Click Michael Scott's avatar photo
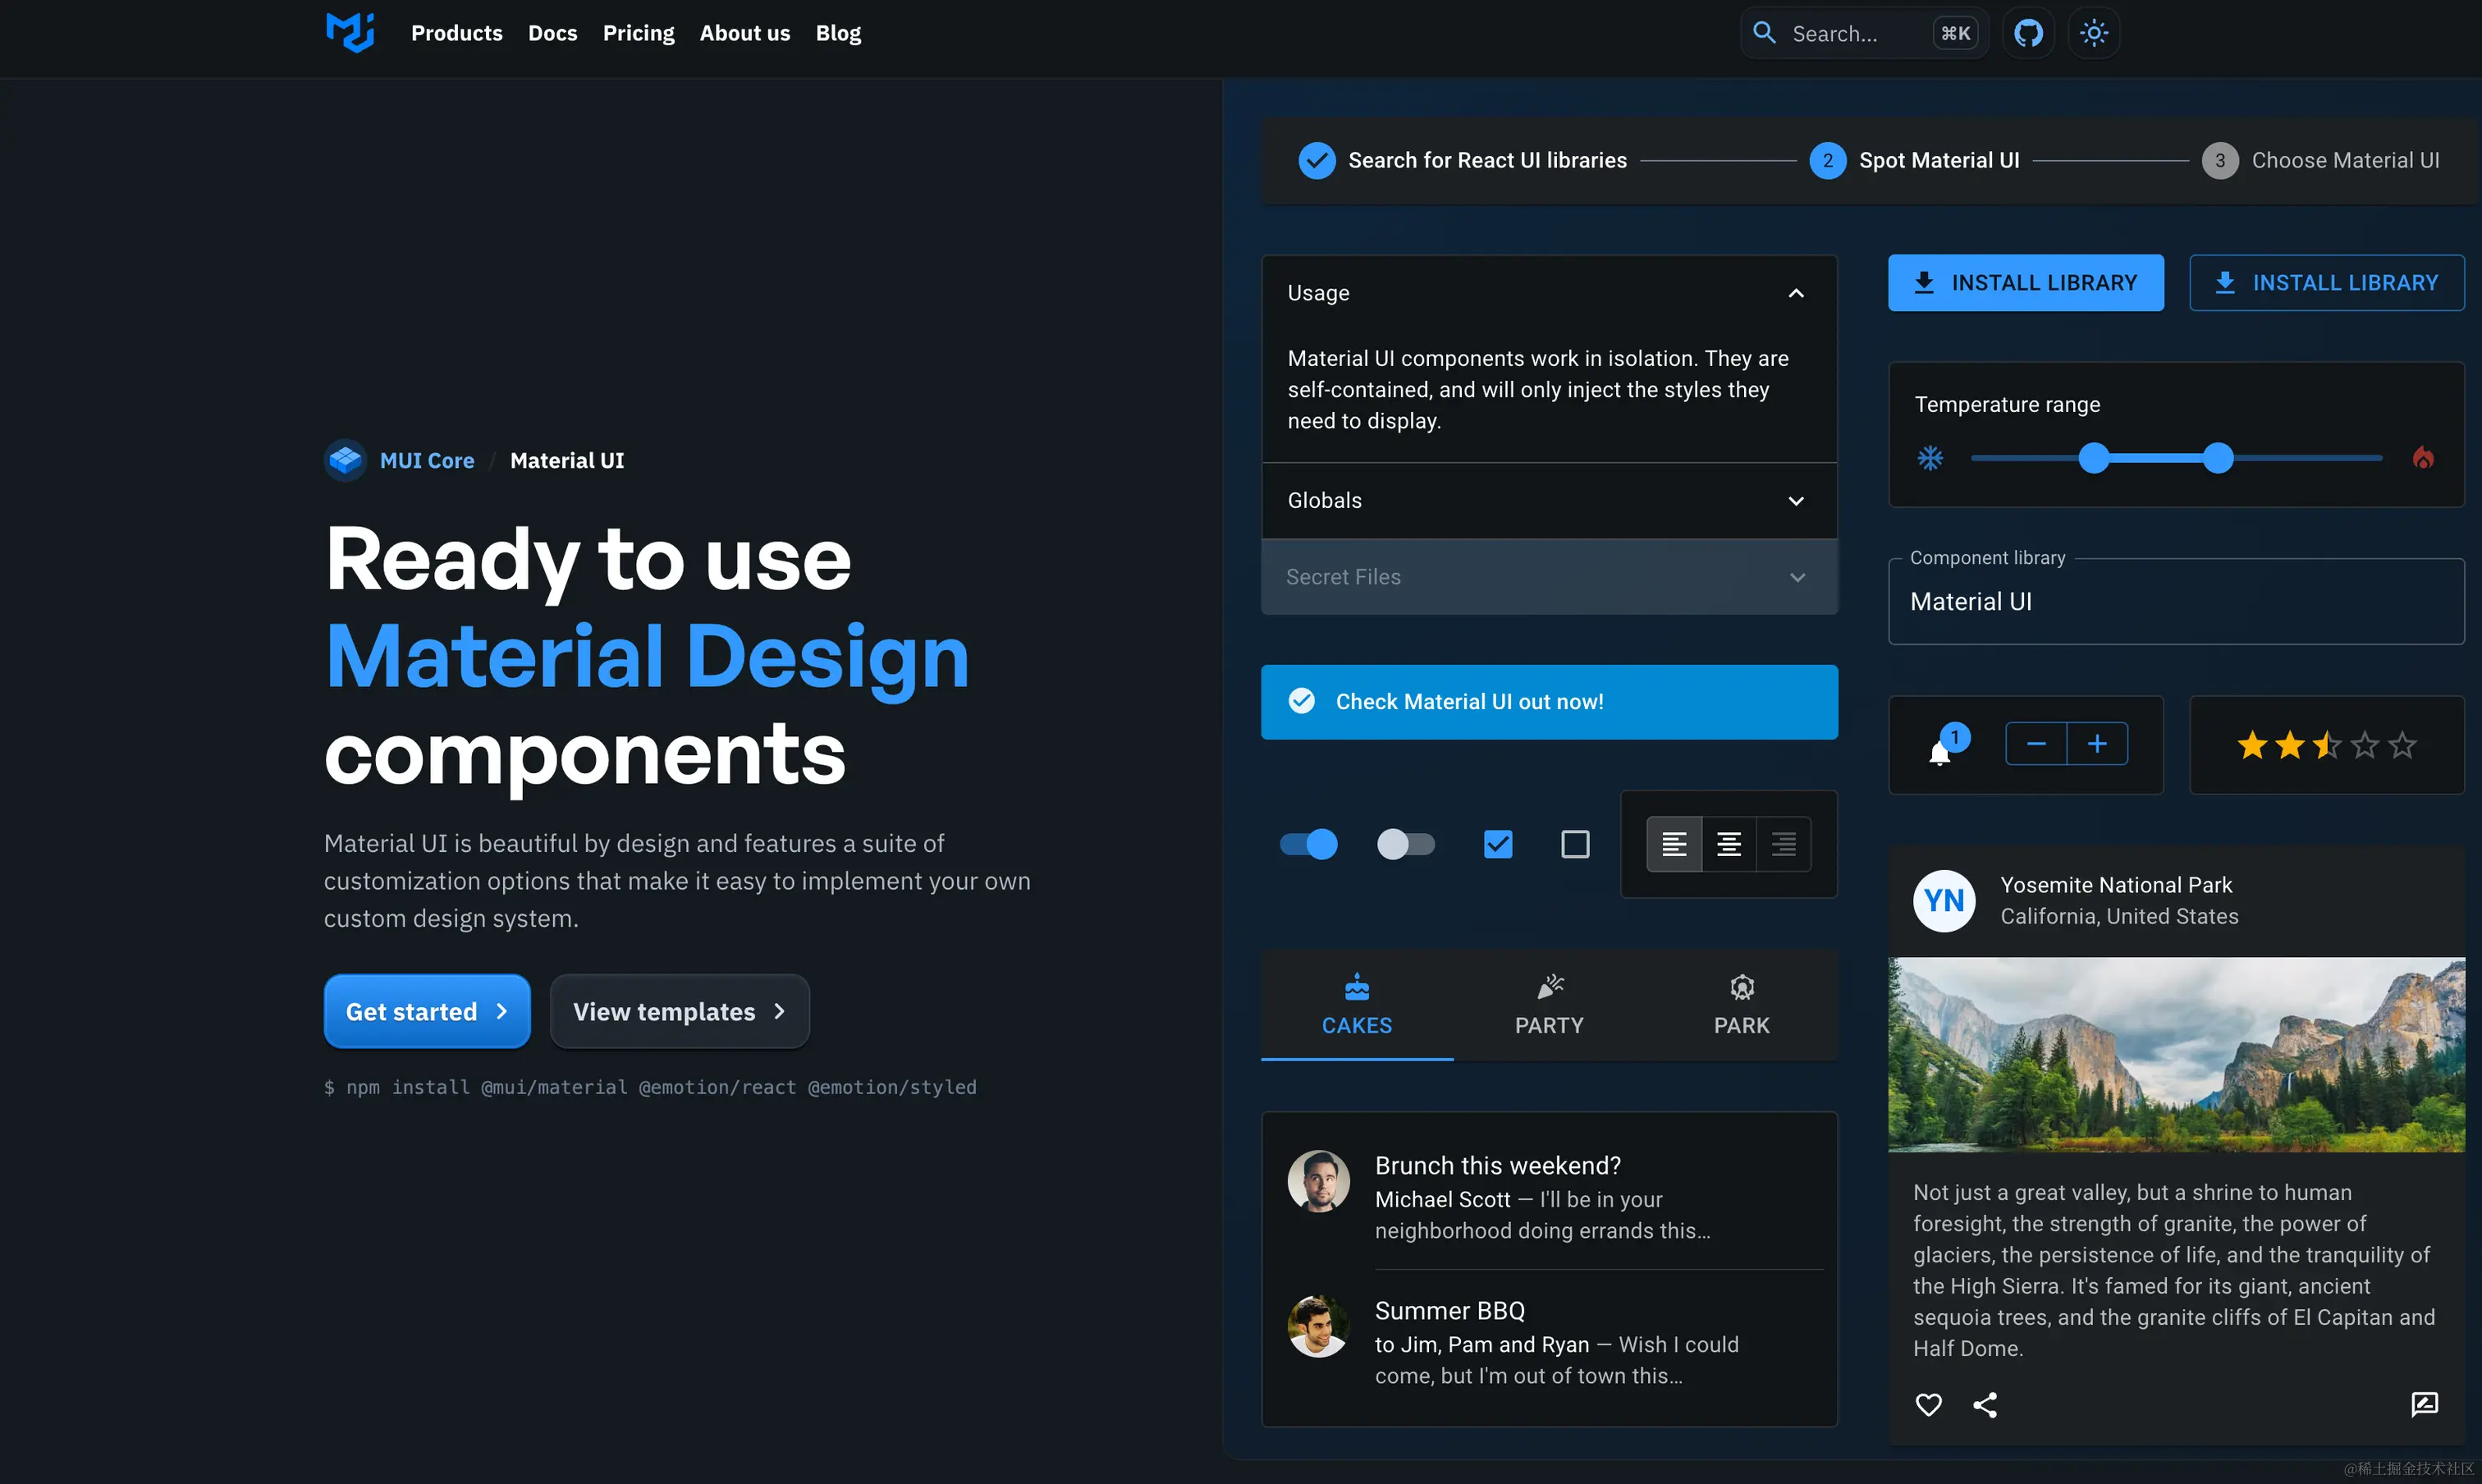The width and height of the screenshot is (2482, 1484). click(1318, 1180)
